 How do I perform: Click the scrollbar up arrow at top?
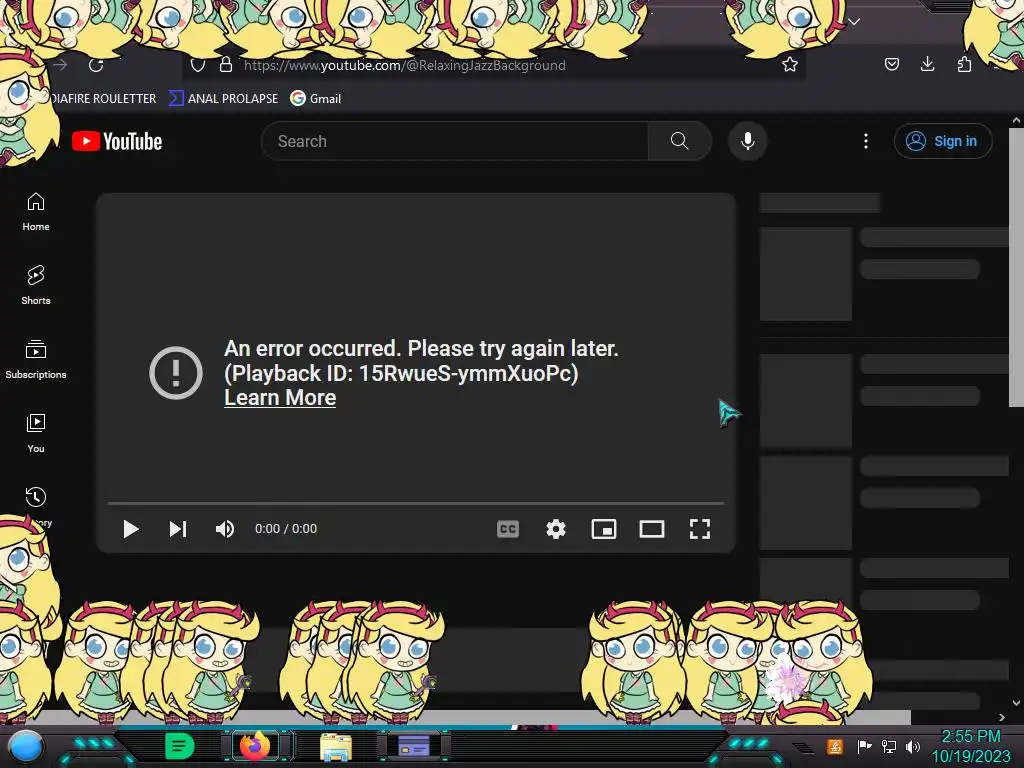[1016, 120]
